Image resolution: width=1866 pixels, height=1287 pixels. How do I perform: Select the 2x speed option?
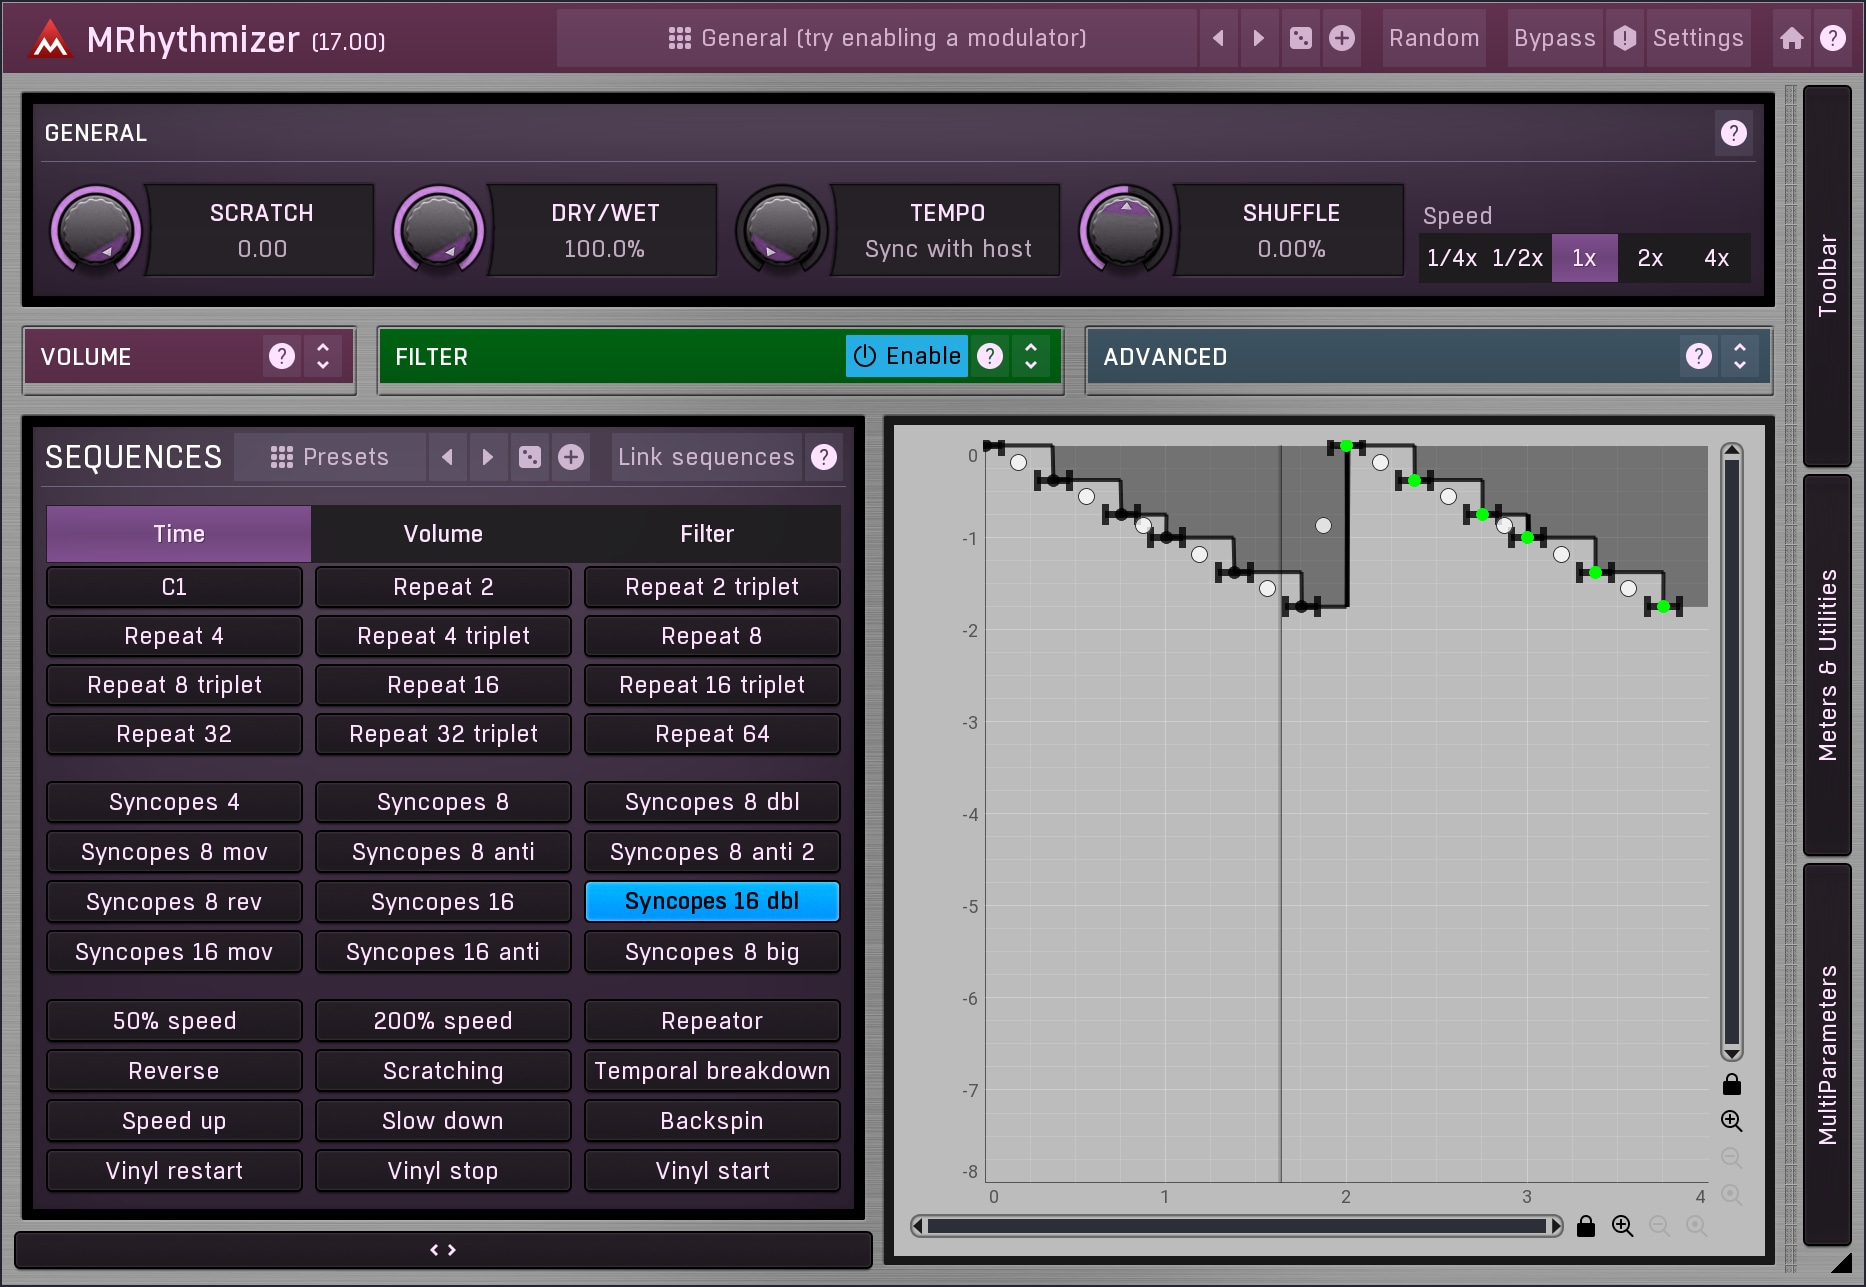click(x=1649, y=258)
